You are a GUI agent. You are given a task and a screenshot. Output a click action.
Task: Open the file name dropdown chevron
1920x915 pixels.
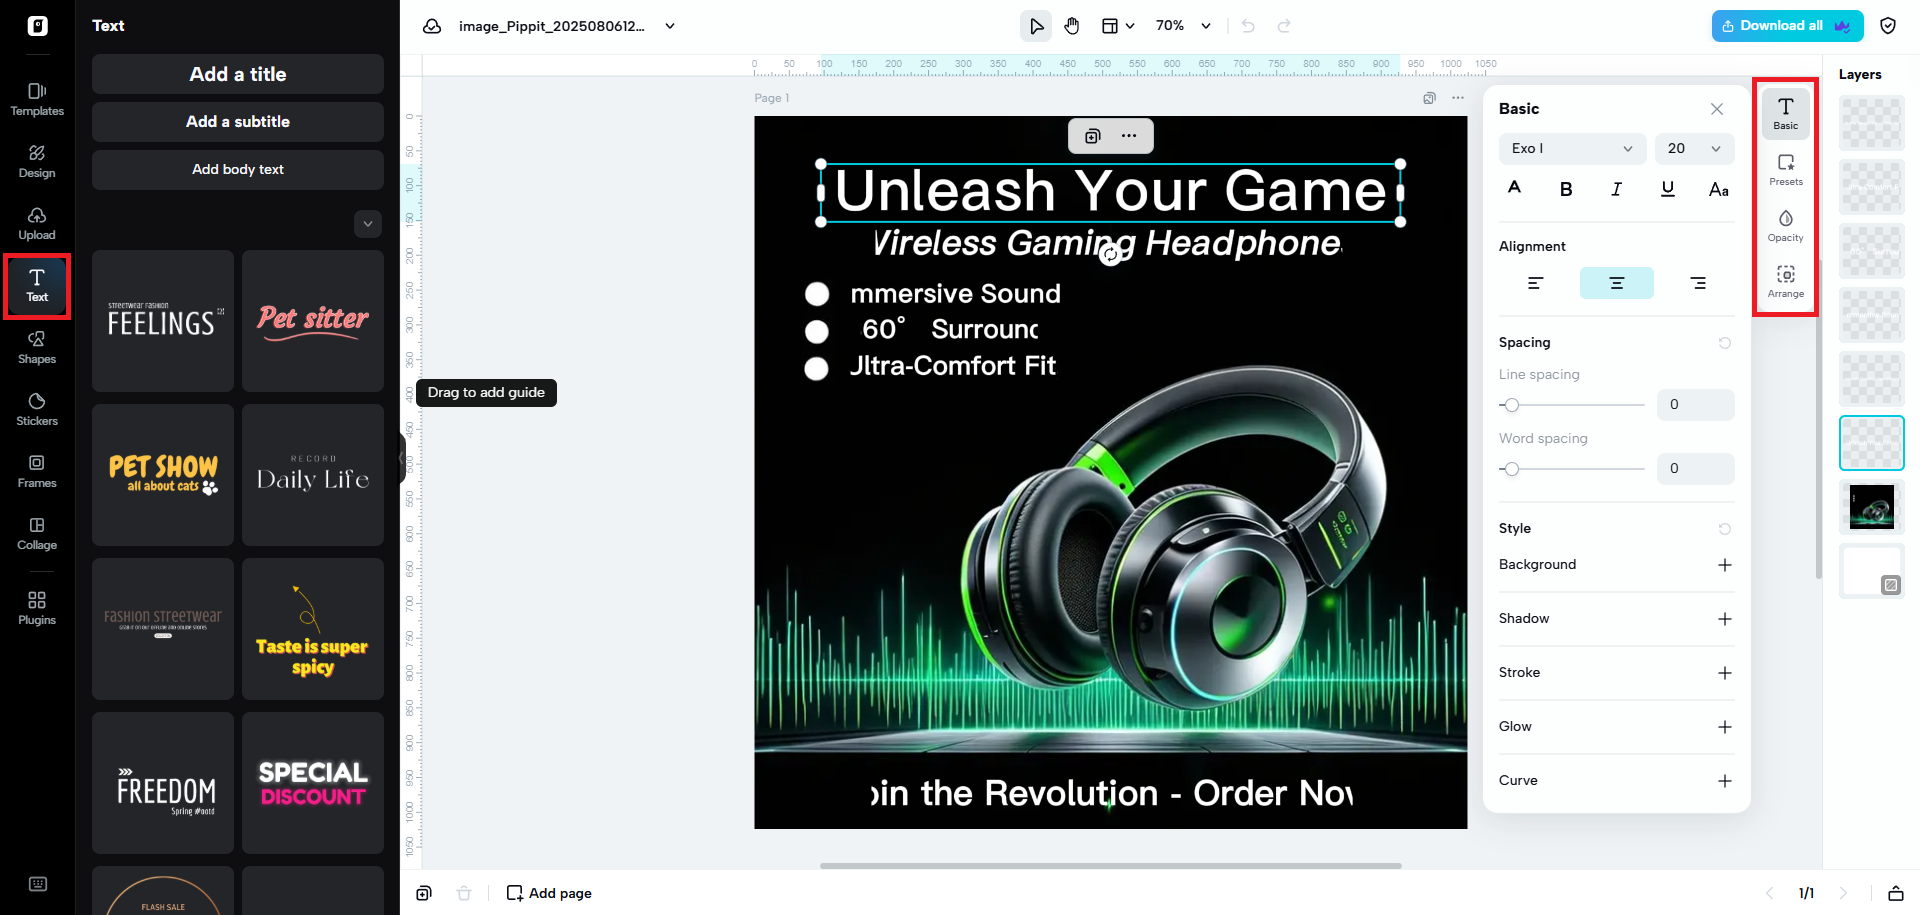coord(670,26)
